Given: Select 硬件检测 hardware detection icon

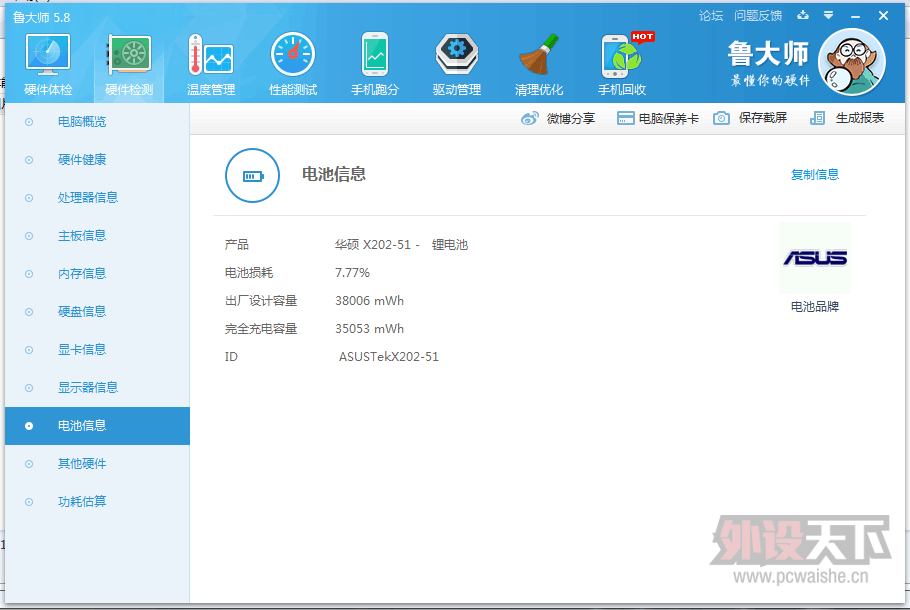Looking at the screenshot, I should pos(129,55).
